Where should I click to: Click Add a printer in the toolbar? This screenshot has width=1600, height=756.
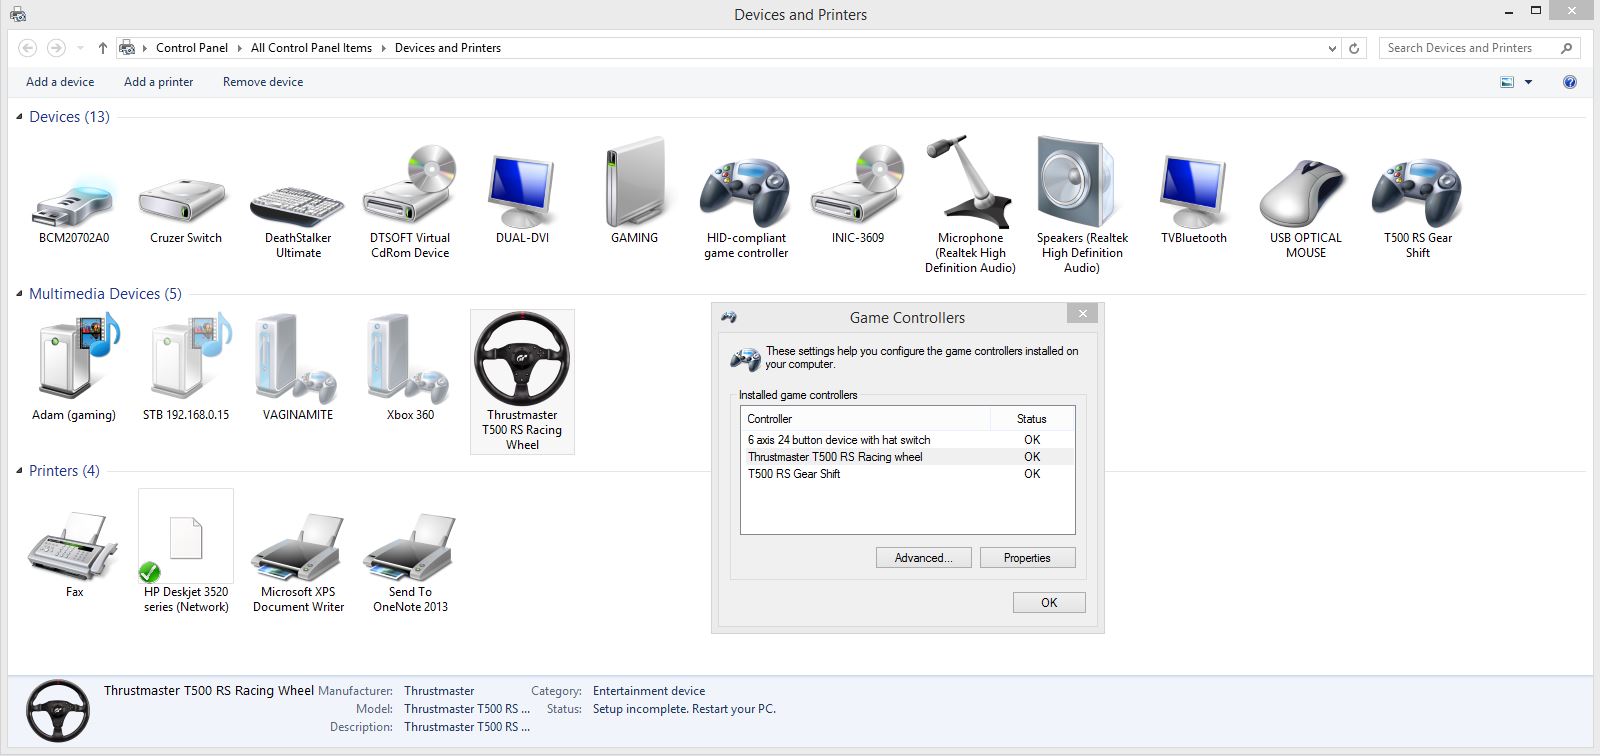[158, 82]
